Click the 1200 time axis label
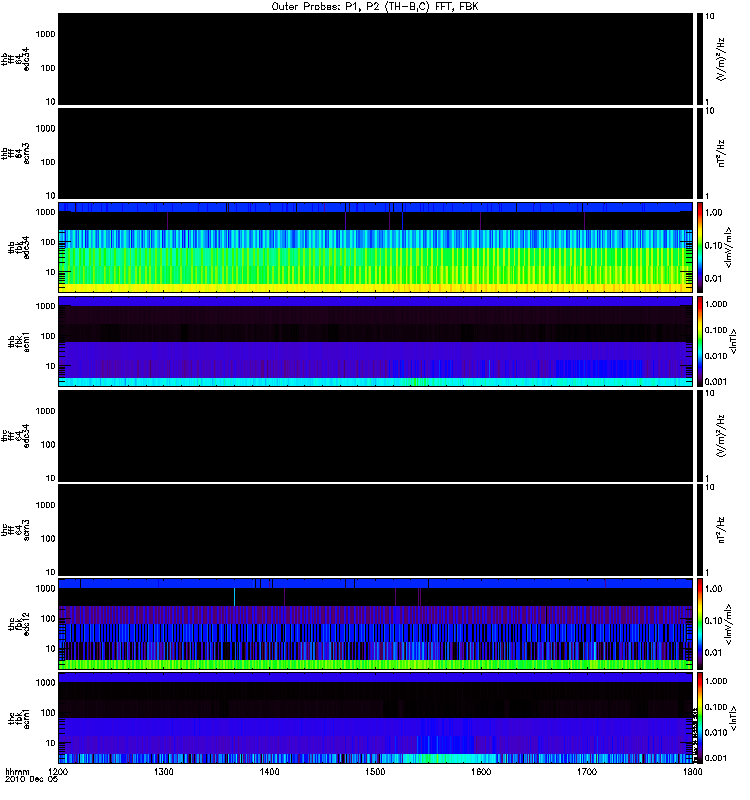This screenshot has width=750, height=800. (x=58, y=771)
